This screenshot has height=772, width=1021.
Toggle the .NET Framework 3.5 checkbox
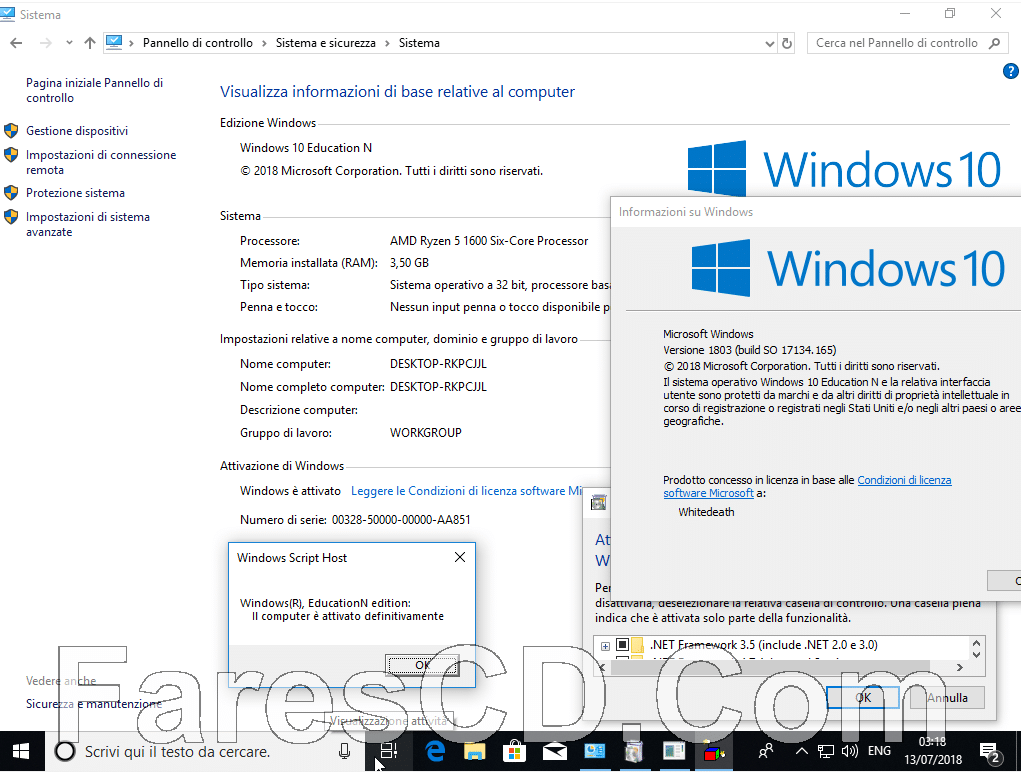point(622,645)
